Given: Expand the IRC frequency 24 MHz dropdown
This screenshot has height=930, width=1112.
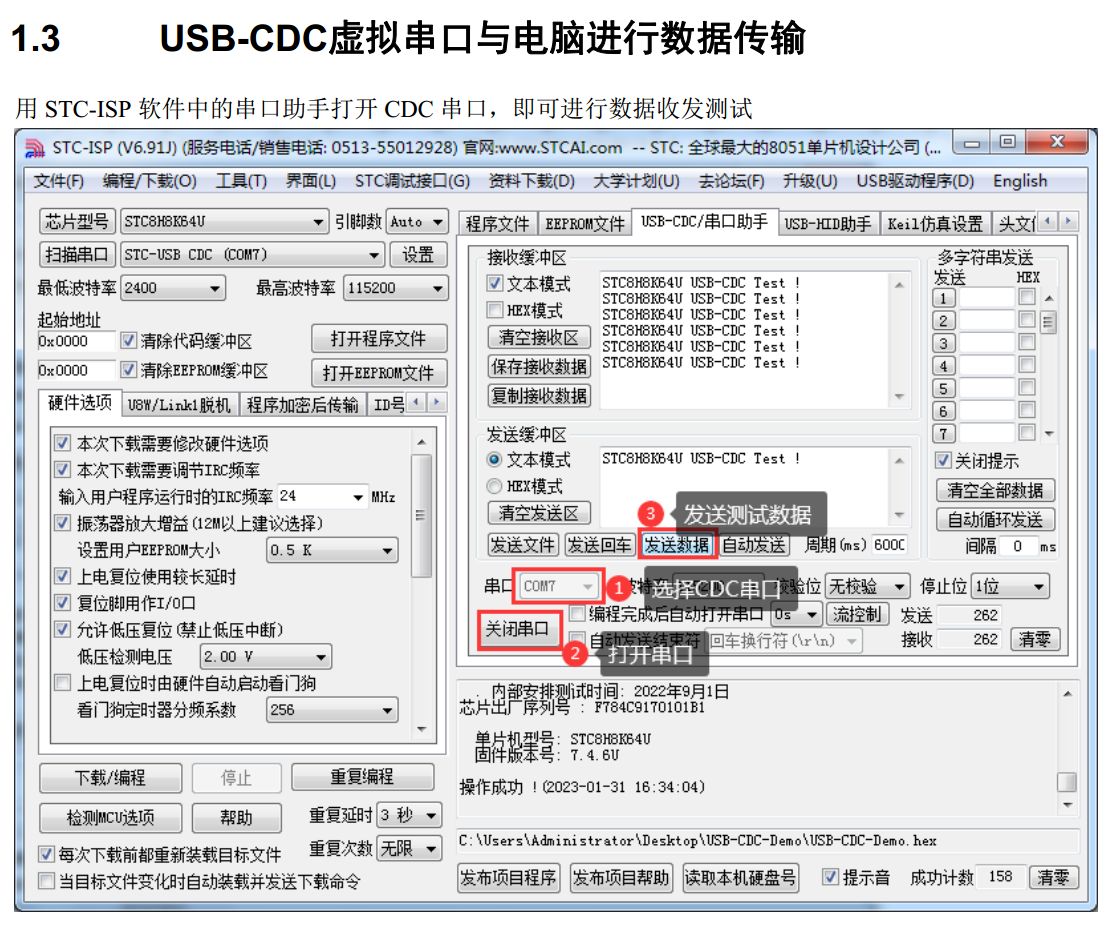Looking at the screenshot, I should (322, 497).
